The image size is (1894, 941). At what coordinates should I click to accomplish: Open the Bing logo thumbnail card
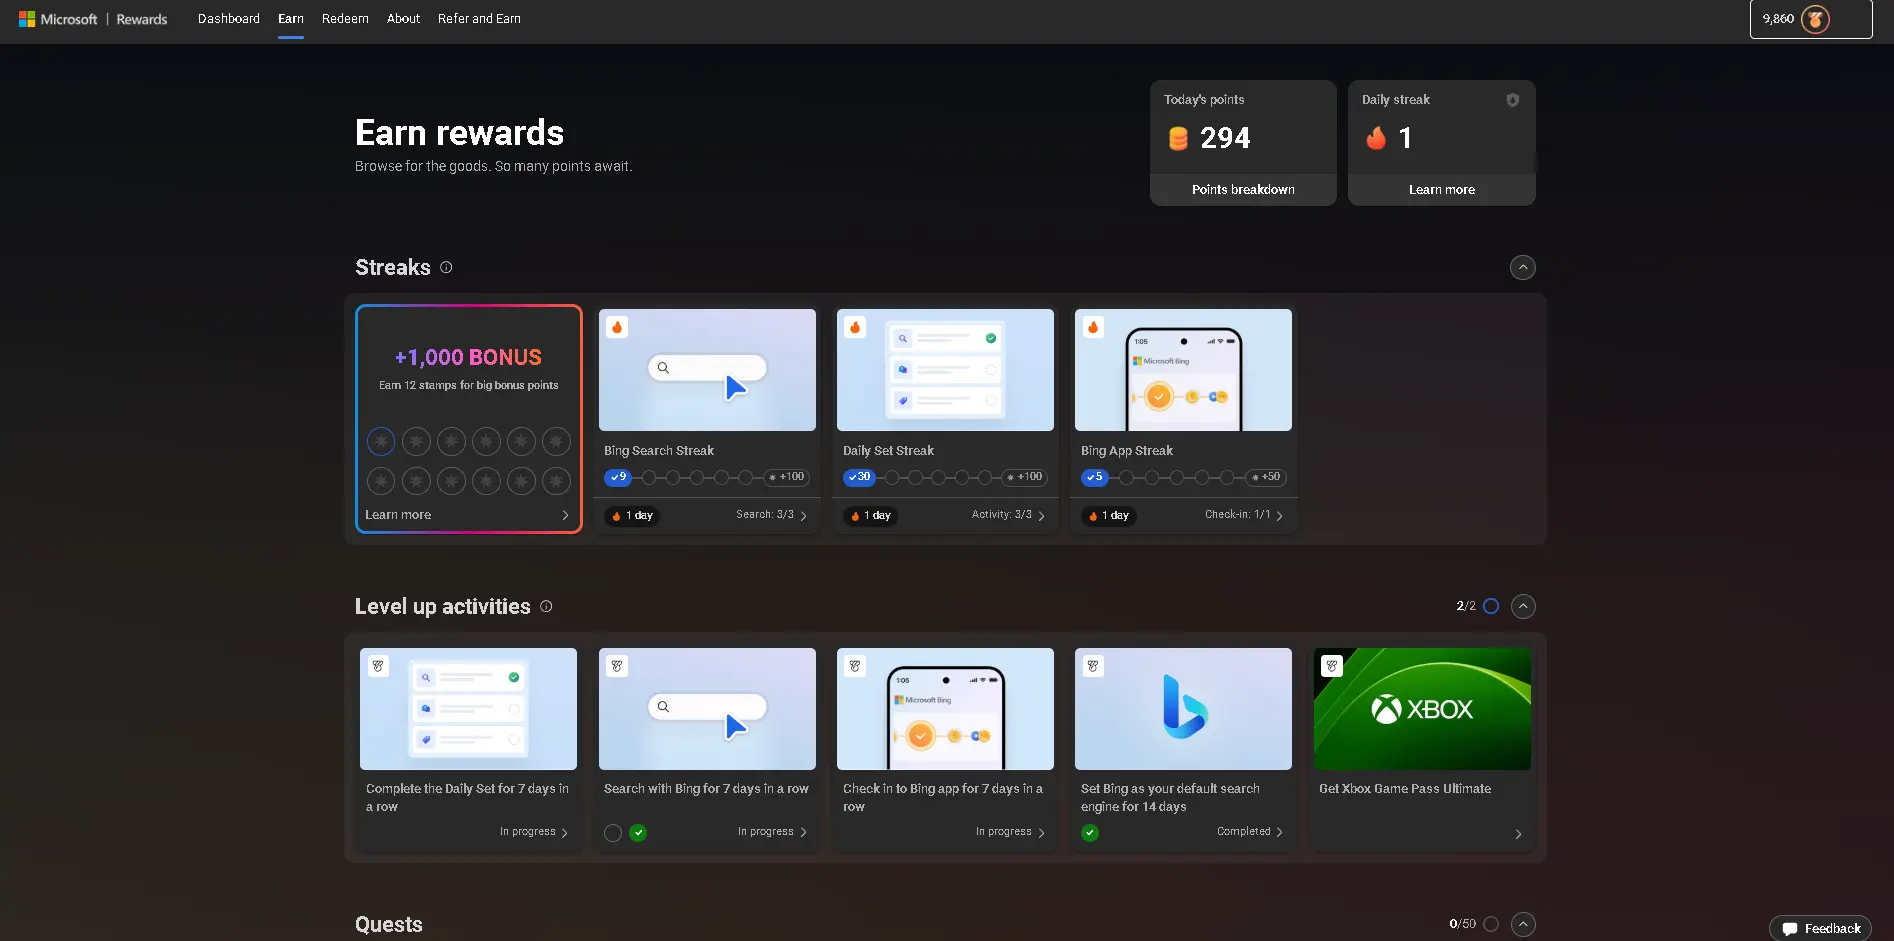pyautogui.click(x=1183, y=709)
